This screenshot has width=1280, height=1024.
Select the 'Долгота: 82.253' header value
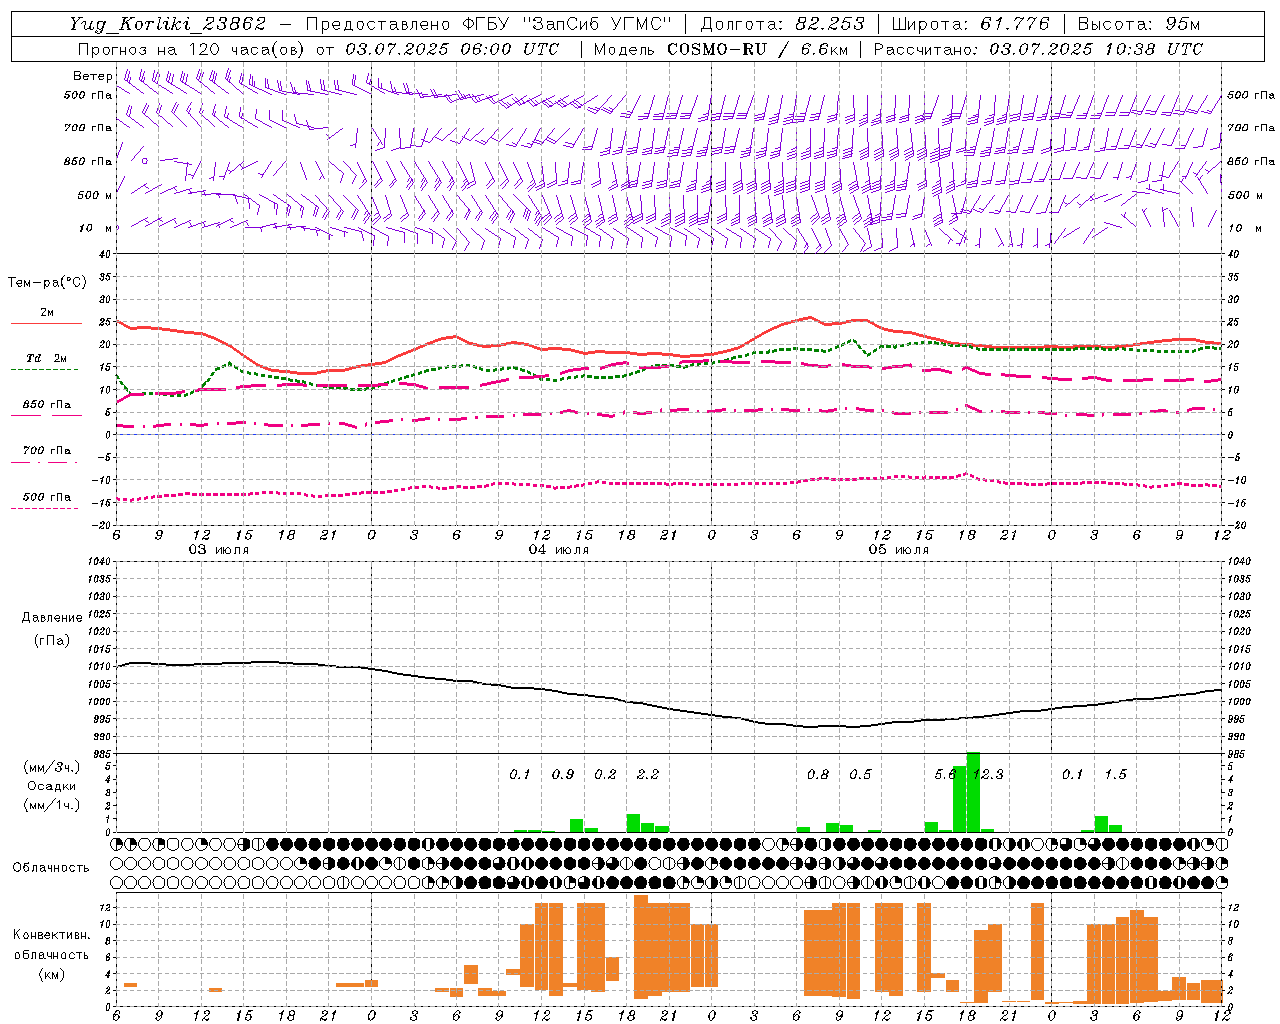(783, 24)
